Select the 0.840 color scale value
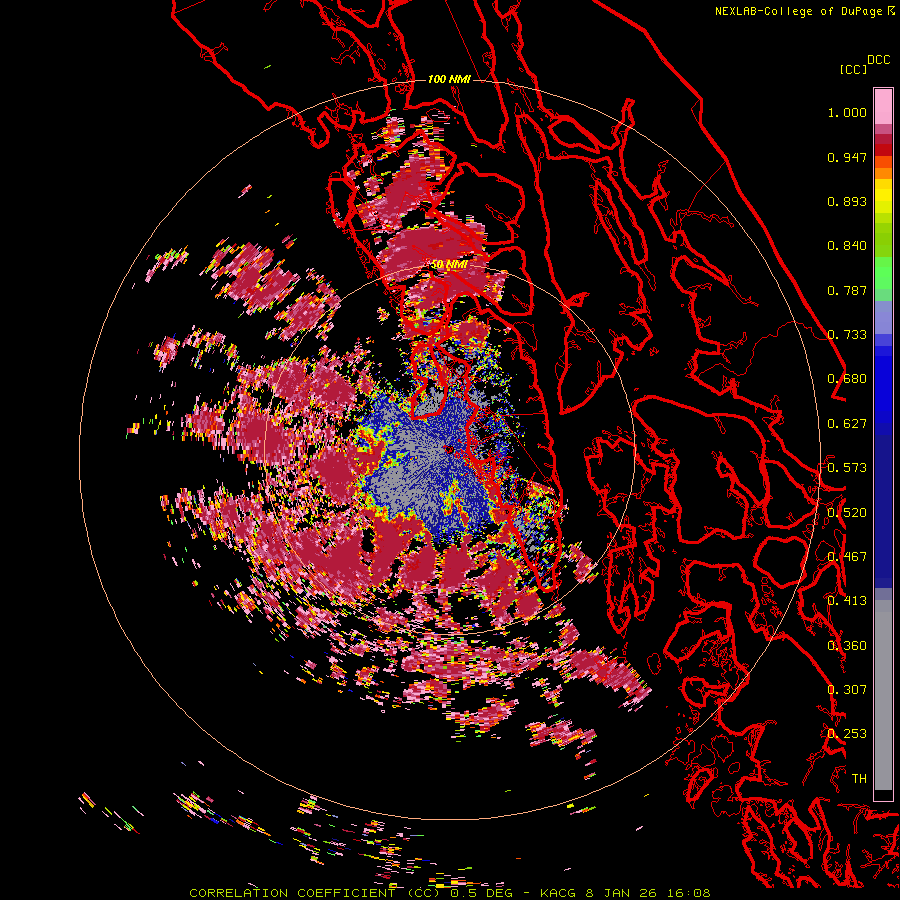This screenshot has width=900, height=900. tap(847, 246)
